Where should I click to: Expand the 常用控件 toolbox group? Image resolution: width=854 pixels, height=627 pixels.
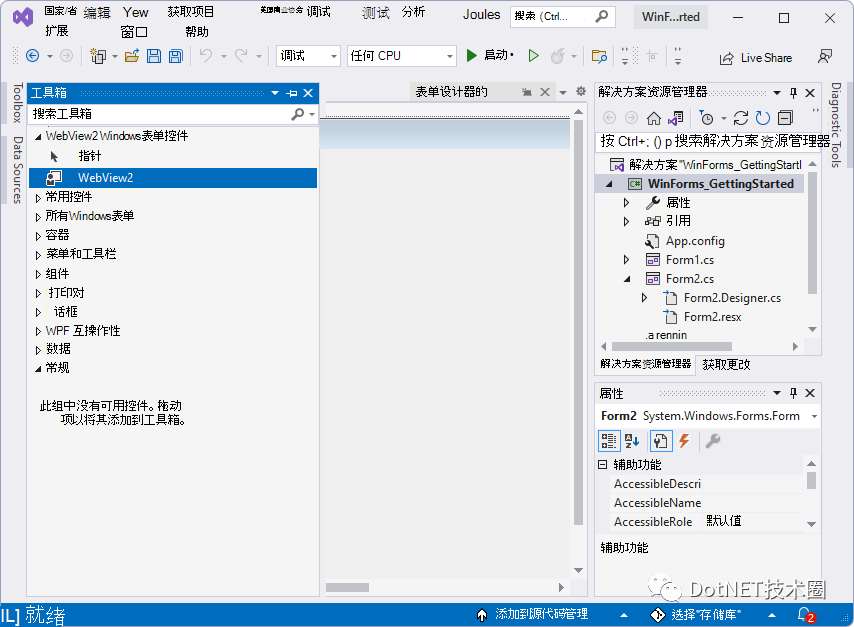[x=38, y=197]
